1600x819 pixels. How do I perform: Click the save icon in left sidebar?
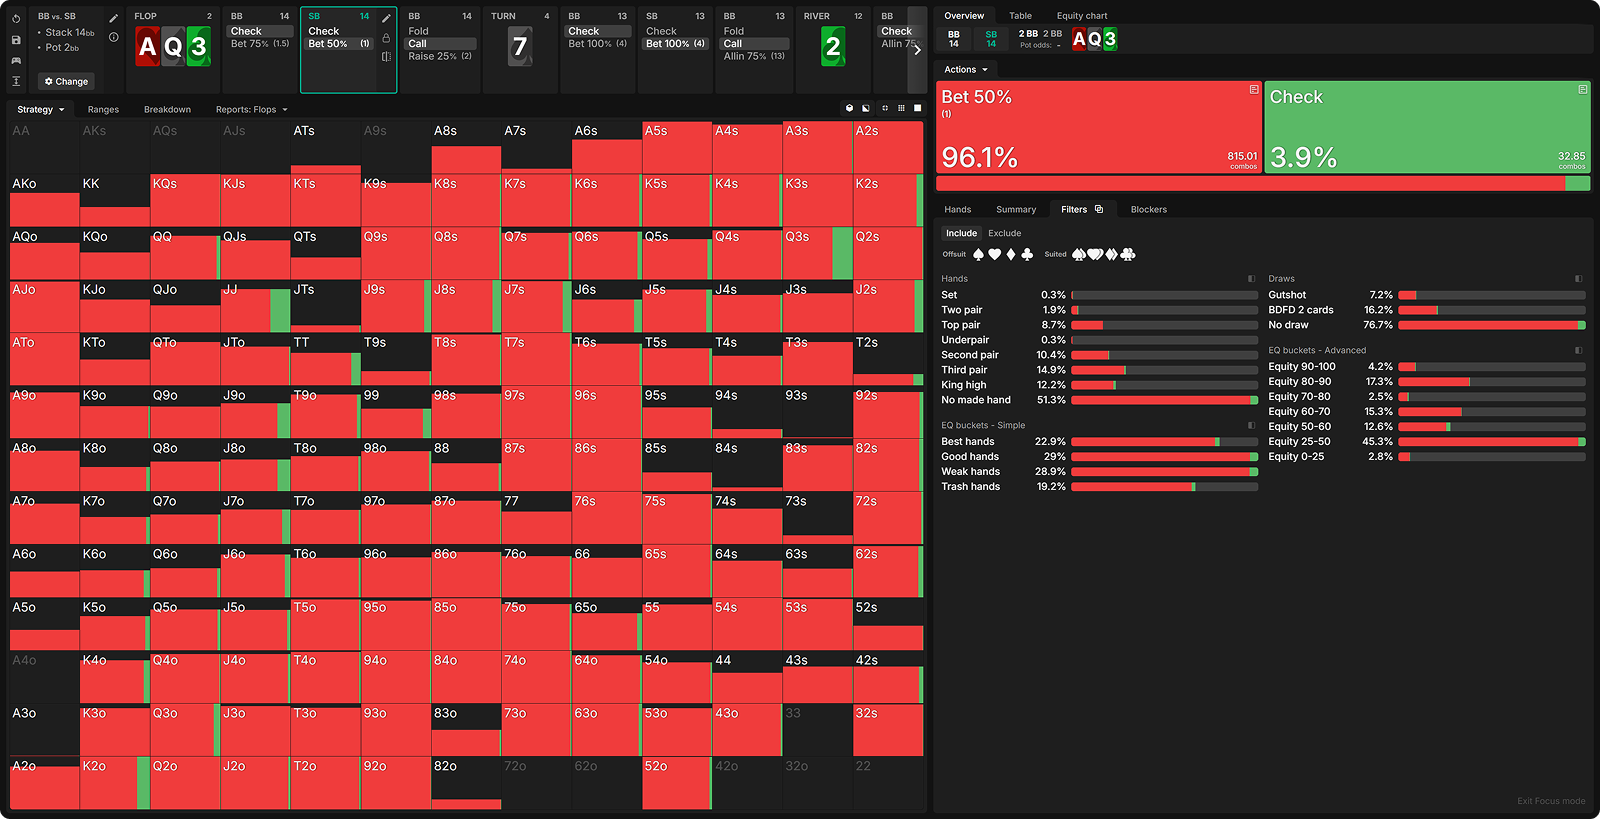16,40
